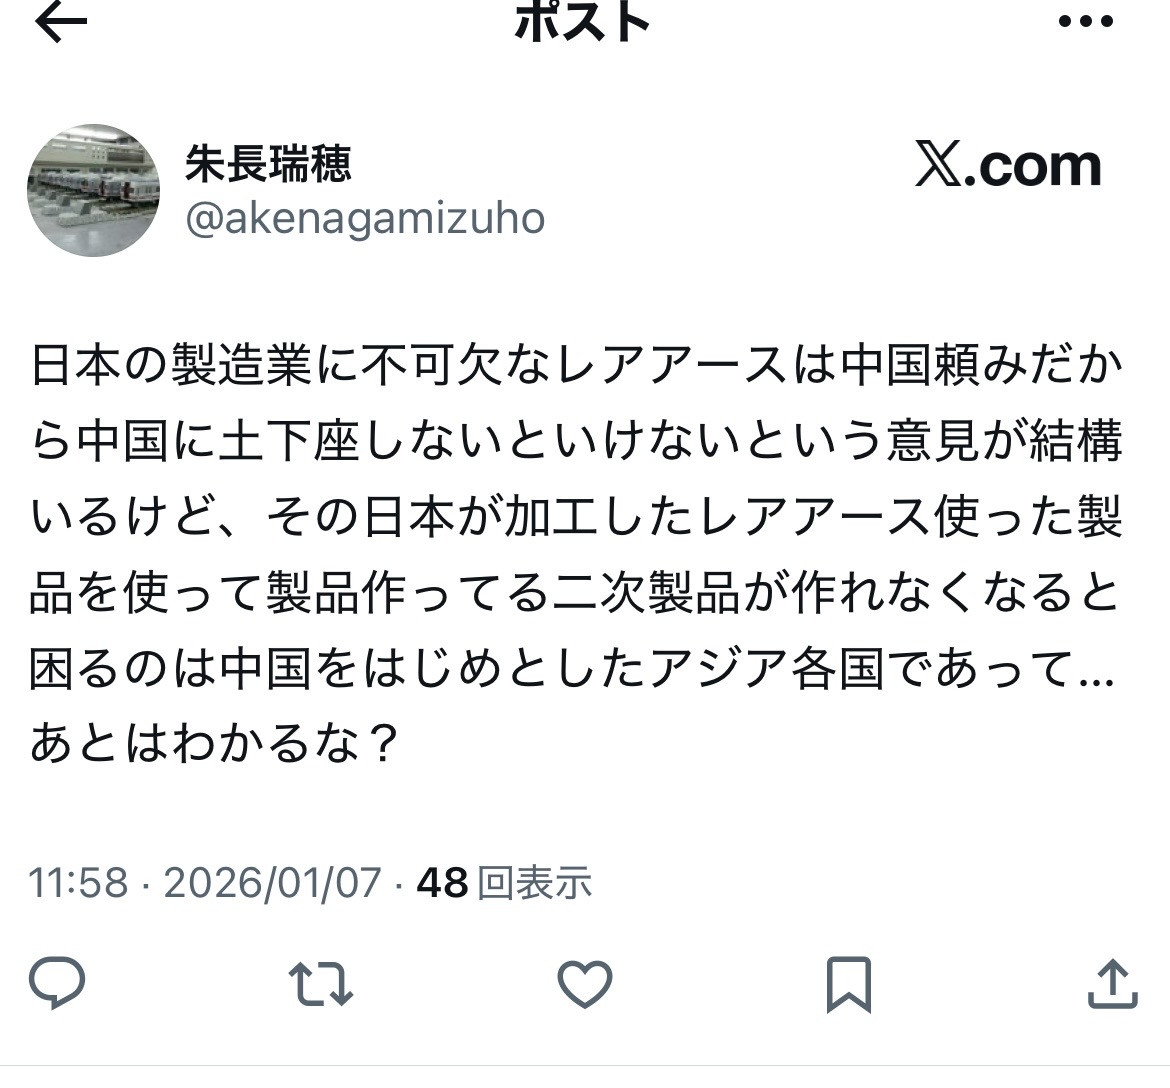Like the post with the heart

(585, 984)
